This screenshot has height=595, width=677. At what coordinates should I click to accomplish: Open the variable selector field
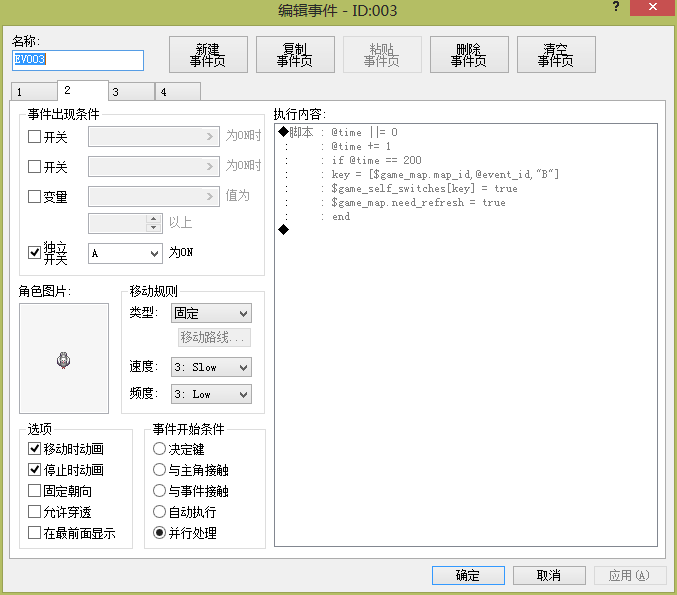154,196
